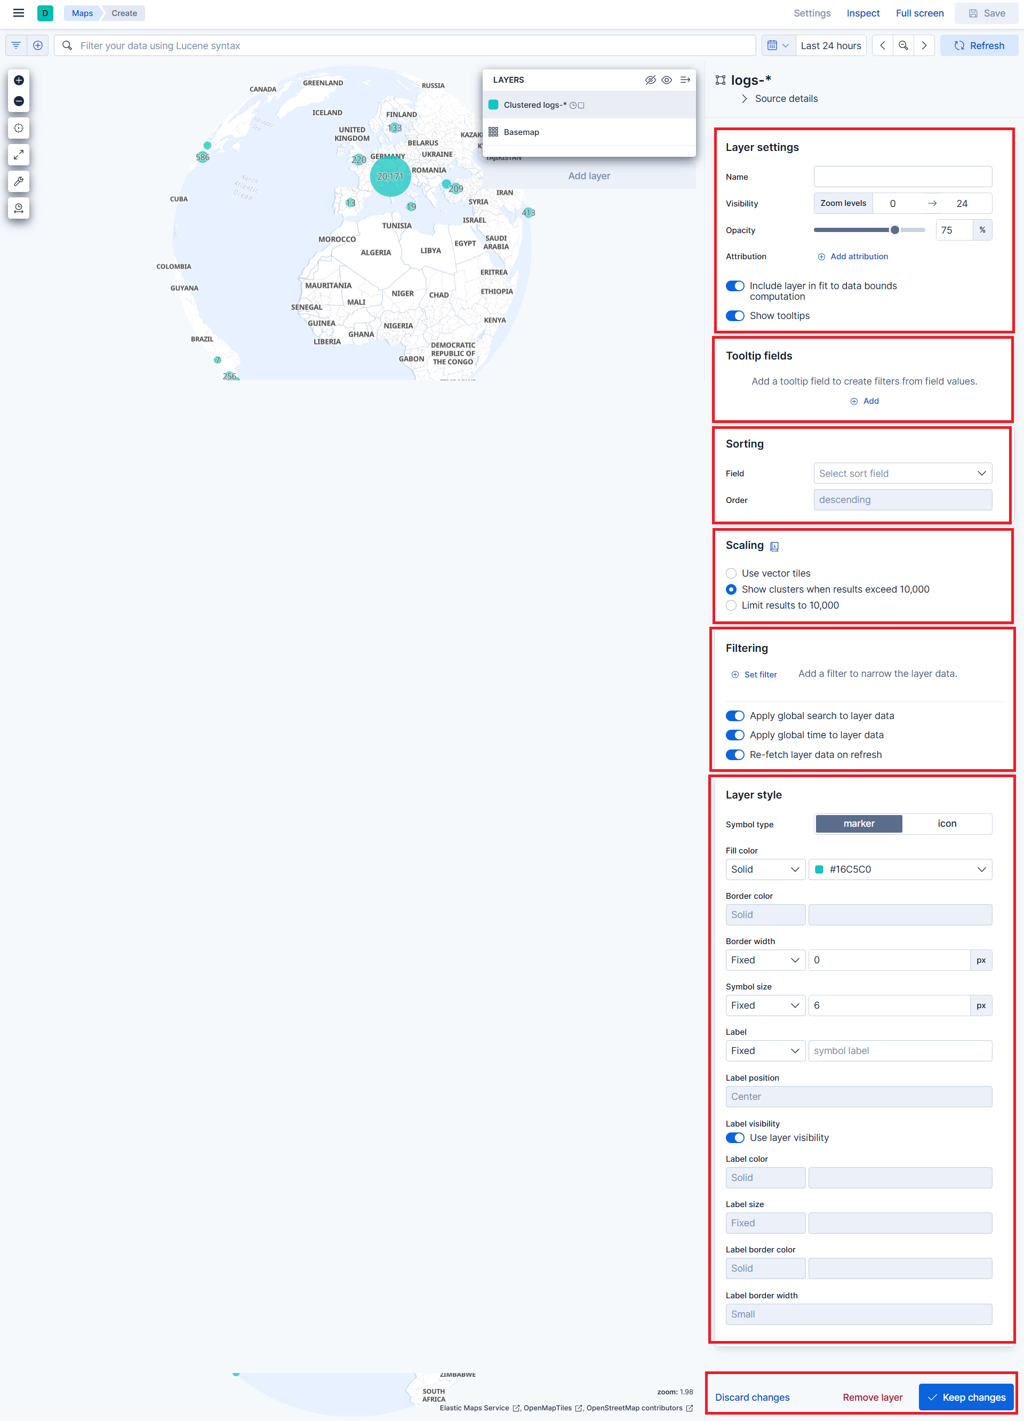
Task: Open Border width Fixed dropdown
Action: (x=765, y=960)
